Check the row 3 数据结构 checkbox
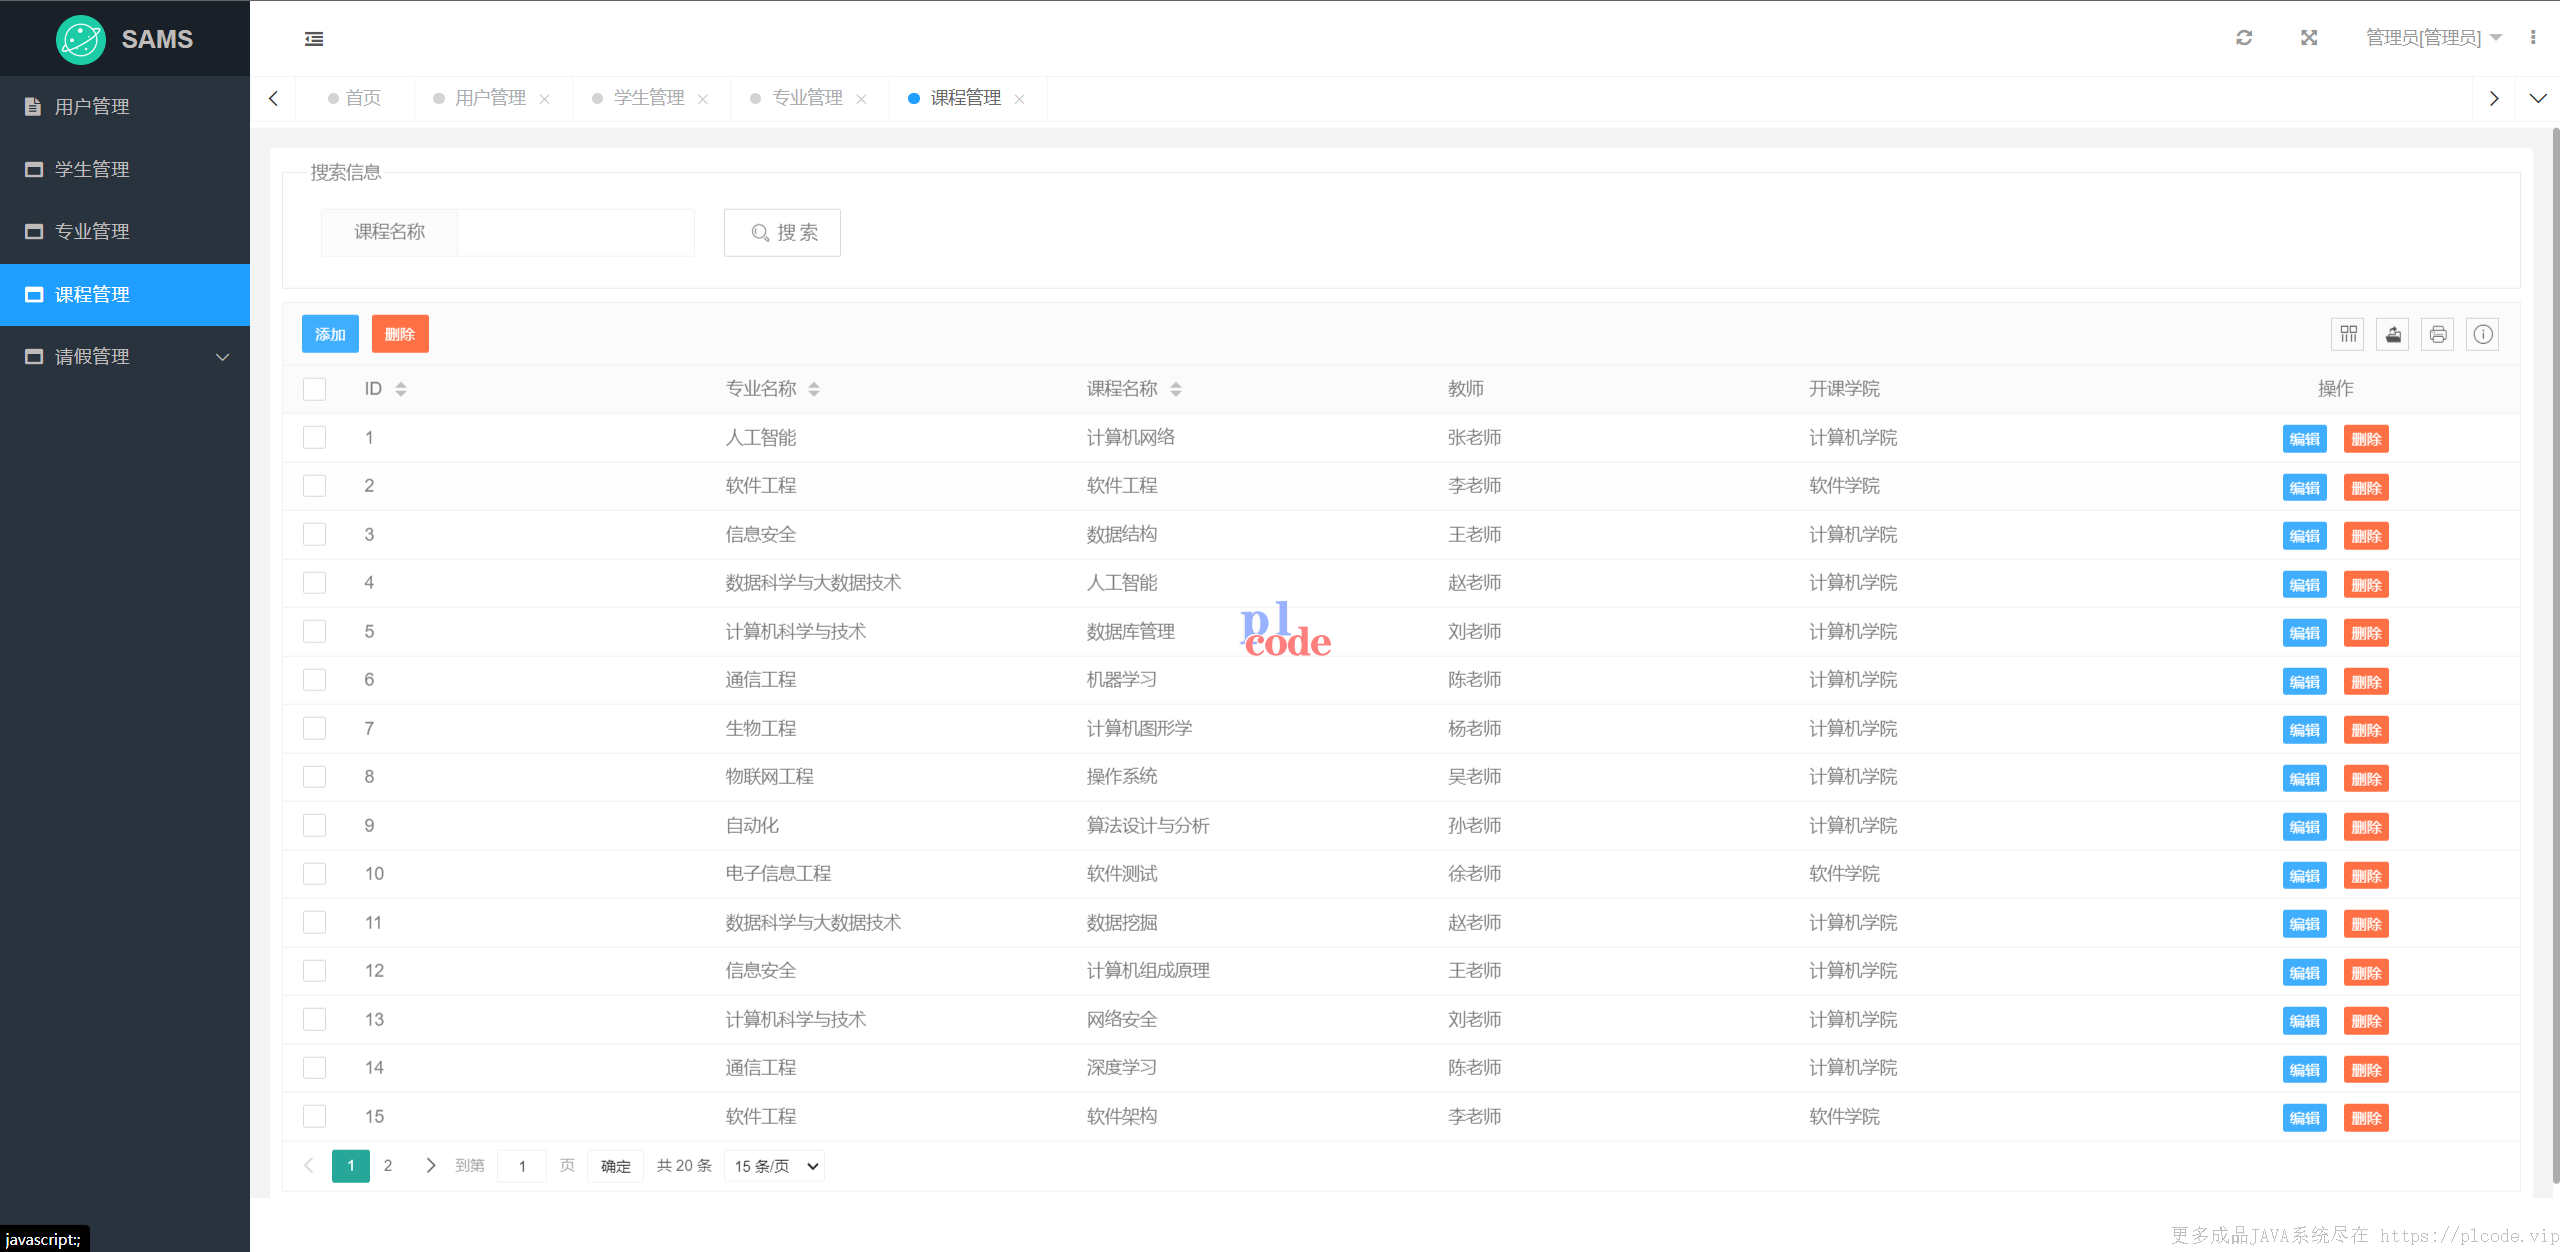The width and height of the screenshot is (2560, 1252). pyautogui.click(x=315, y=535)
